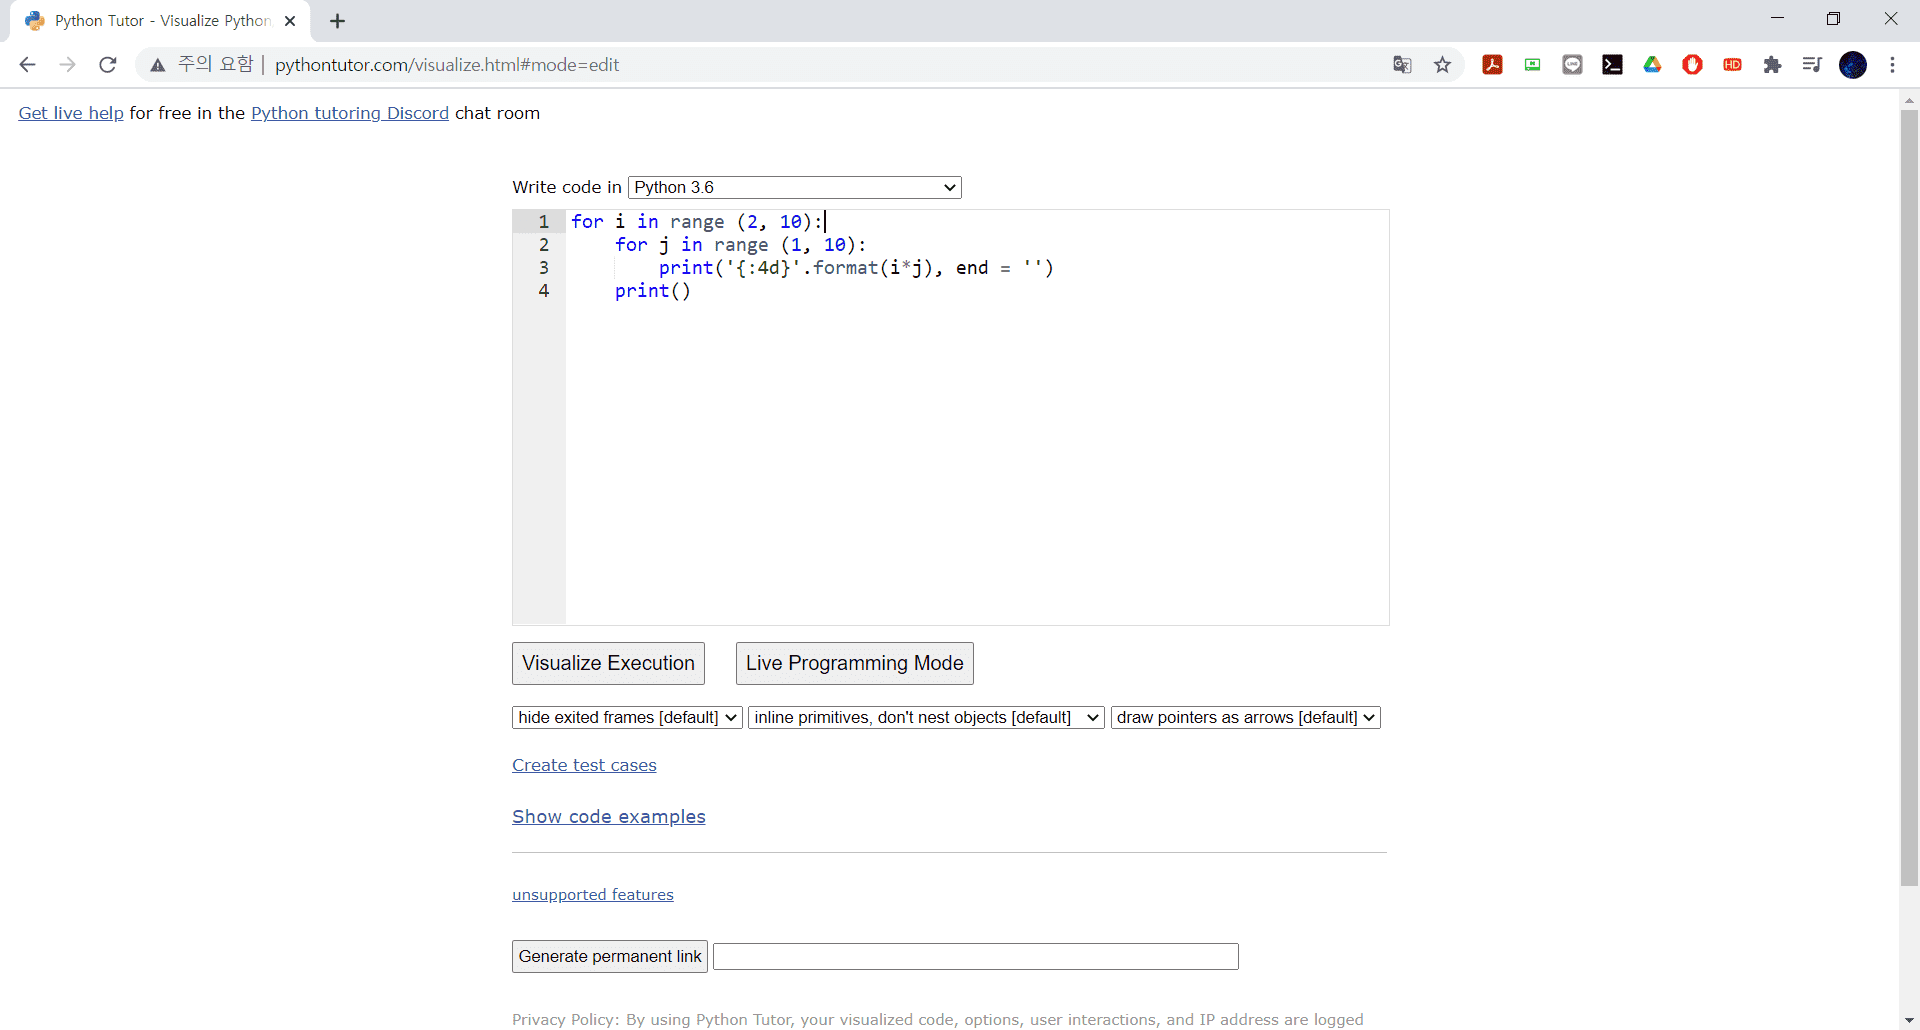Reload the Python Tutor page
The width and height of the screenshot is (1920, 1030).
click(x=108, y=65)
